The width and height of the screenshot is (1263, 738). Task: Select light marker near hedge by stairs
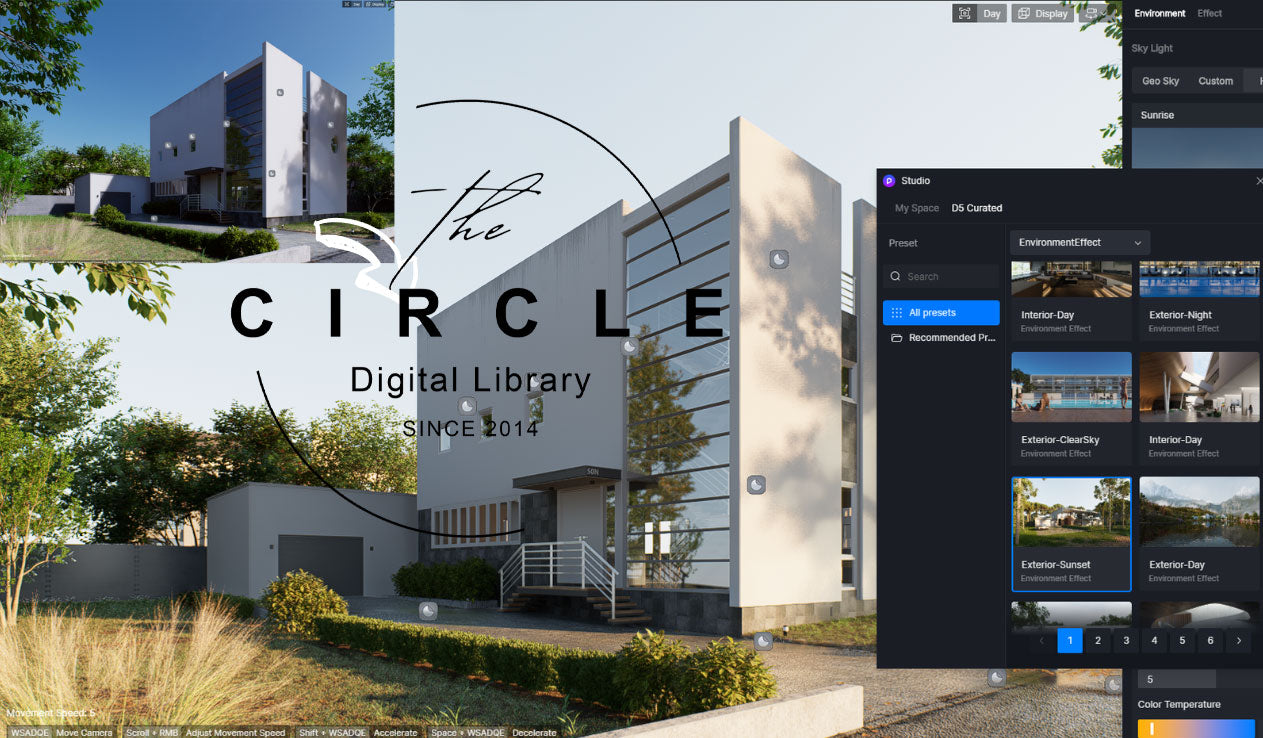(x=429, y=610)
